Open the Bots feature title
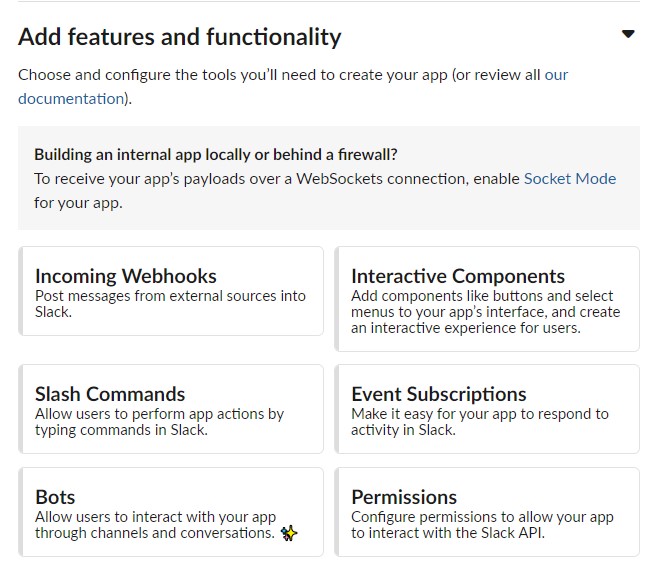 pos(55,497)
